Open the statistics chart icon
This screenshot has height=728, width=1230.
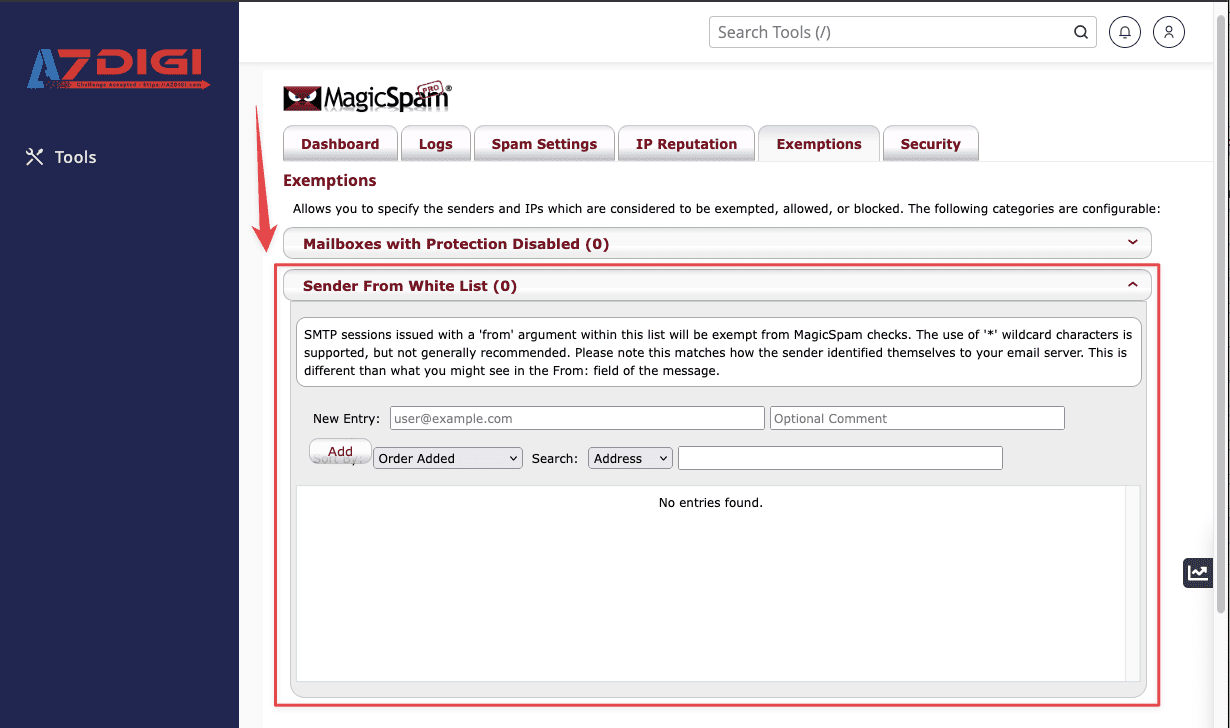pyautogui.click(x=1197, y=573)
